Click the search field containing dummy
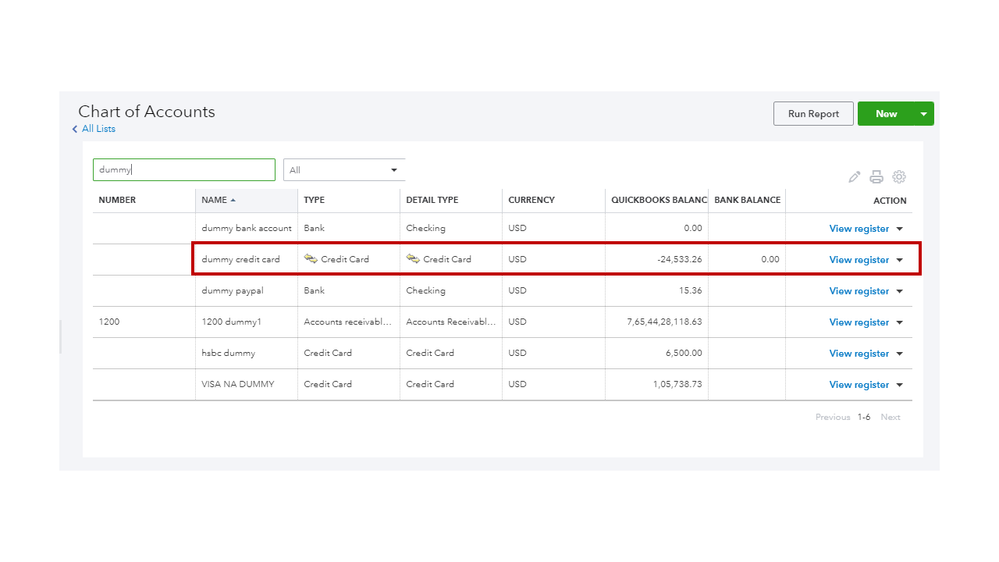This screenshot has height=562, width=999. tap(184, 170)
